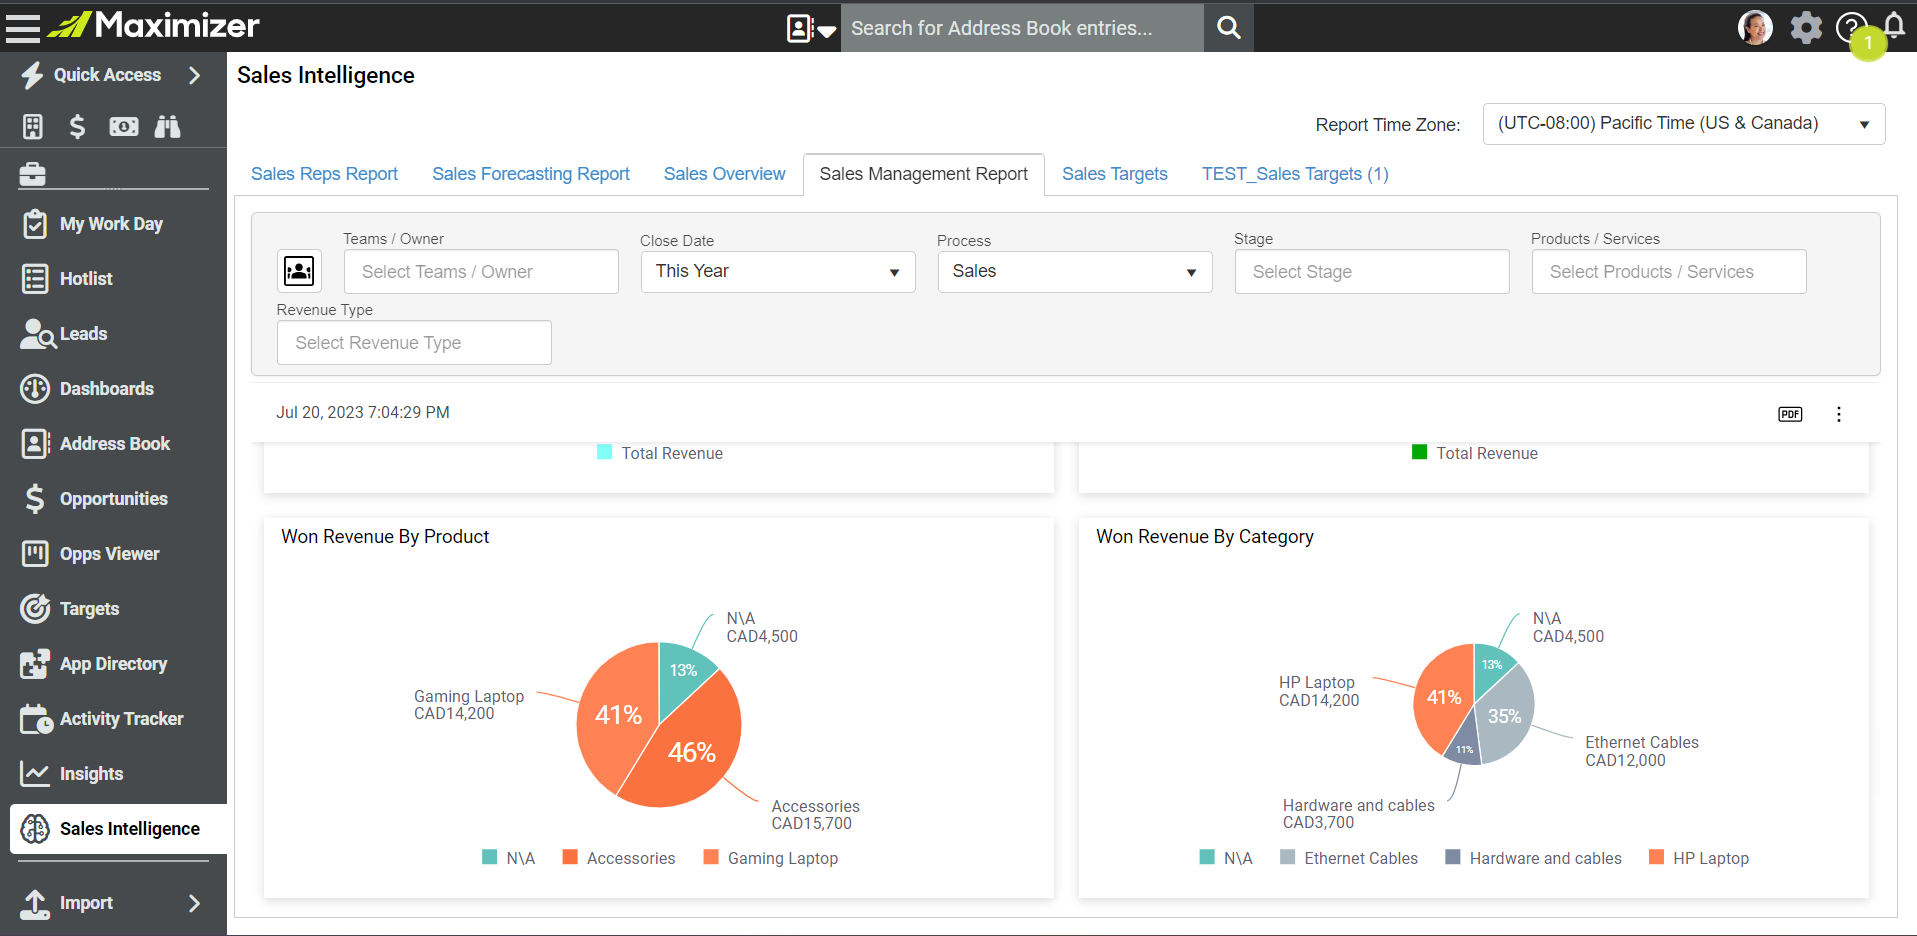
Task: Click the briefcase icon in sidebar
Action: (x=33, y=174)
